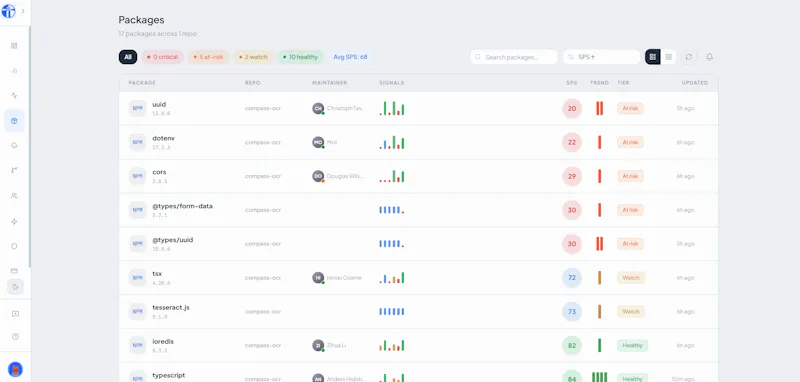
Task: Click the compass-ocr repo for dotenv
Action: 263,142
